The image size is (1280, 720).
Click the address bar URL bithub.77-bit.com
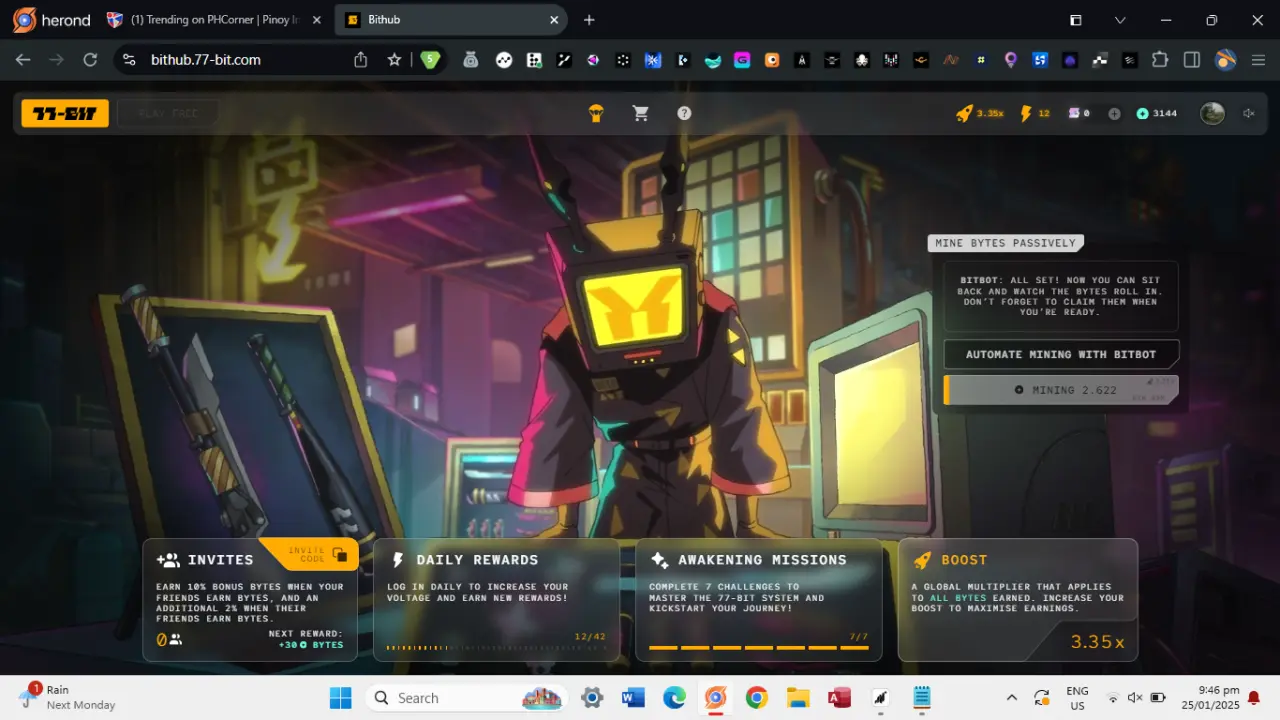206,60
